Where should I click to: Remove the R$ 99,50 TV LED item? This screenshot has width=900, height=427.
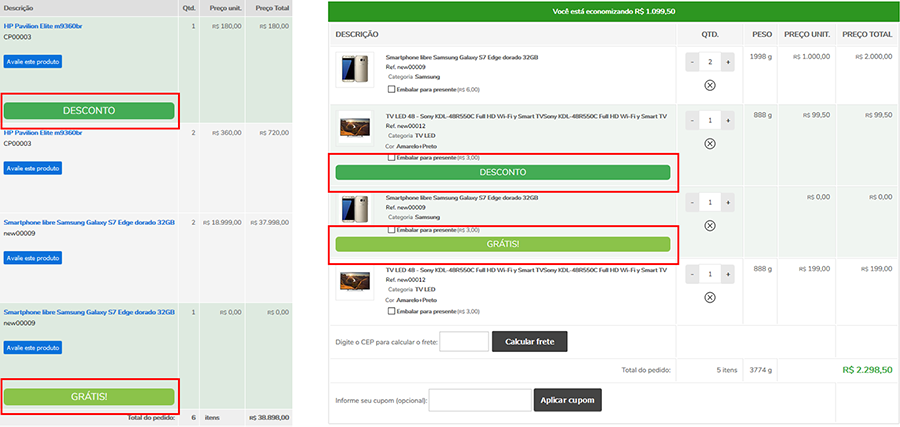pyautogui.click(x=710, y=143)
